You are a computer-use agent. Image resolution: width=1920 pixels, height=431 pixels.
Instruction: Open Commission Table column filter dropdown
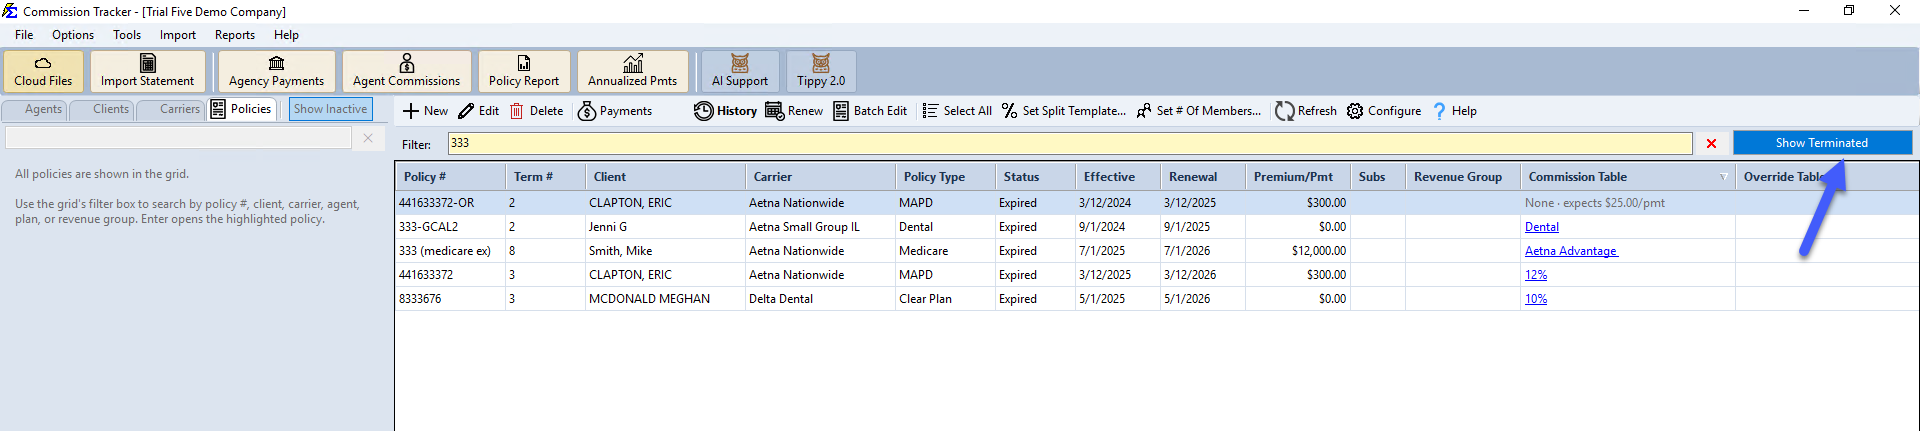[1723, 177]
